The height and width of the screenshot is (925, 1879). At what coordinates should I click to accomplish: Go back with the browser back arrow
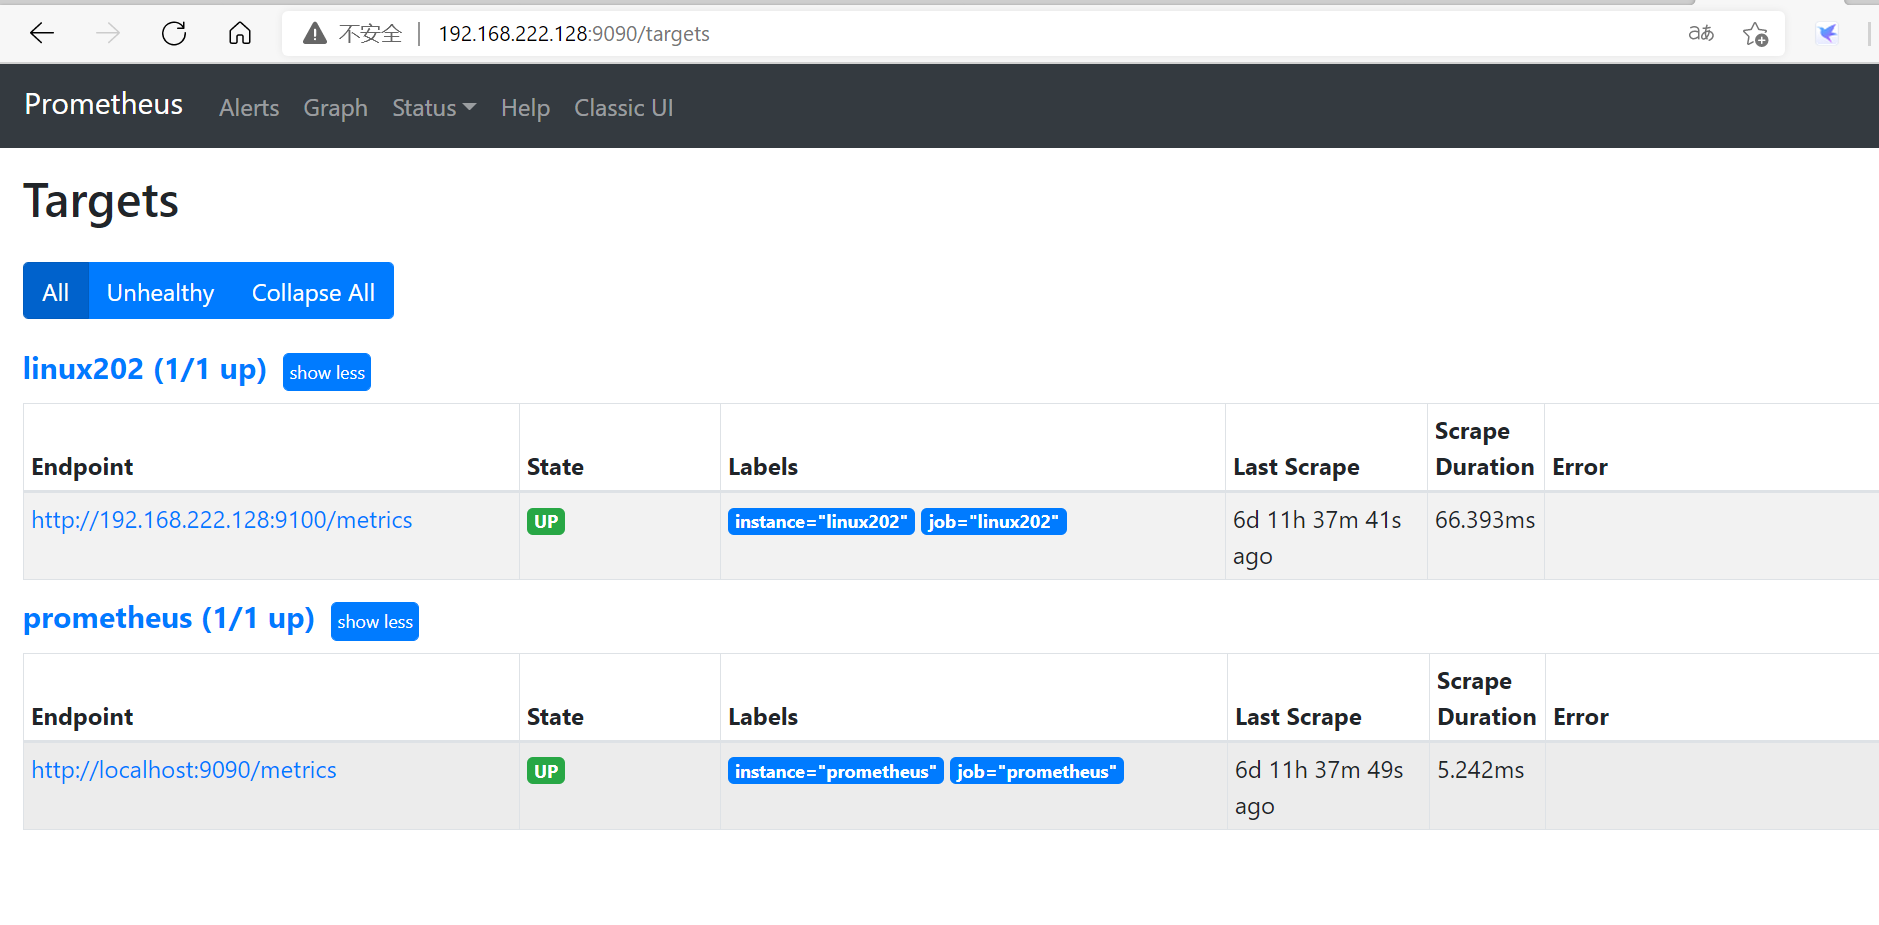[42, 34]
